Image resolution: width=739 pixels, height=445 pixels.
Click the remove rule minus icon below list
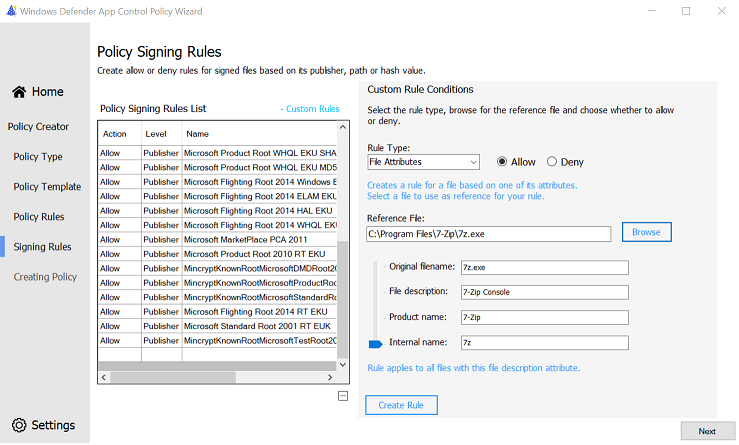(x=343, y=396)
